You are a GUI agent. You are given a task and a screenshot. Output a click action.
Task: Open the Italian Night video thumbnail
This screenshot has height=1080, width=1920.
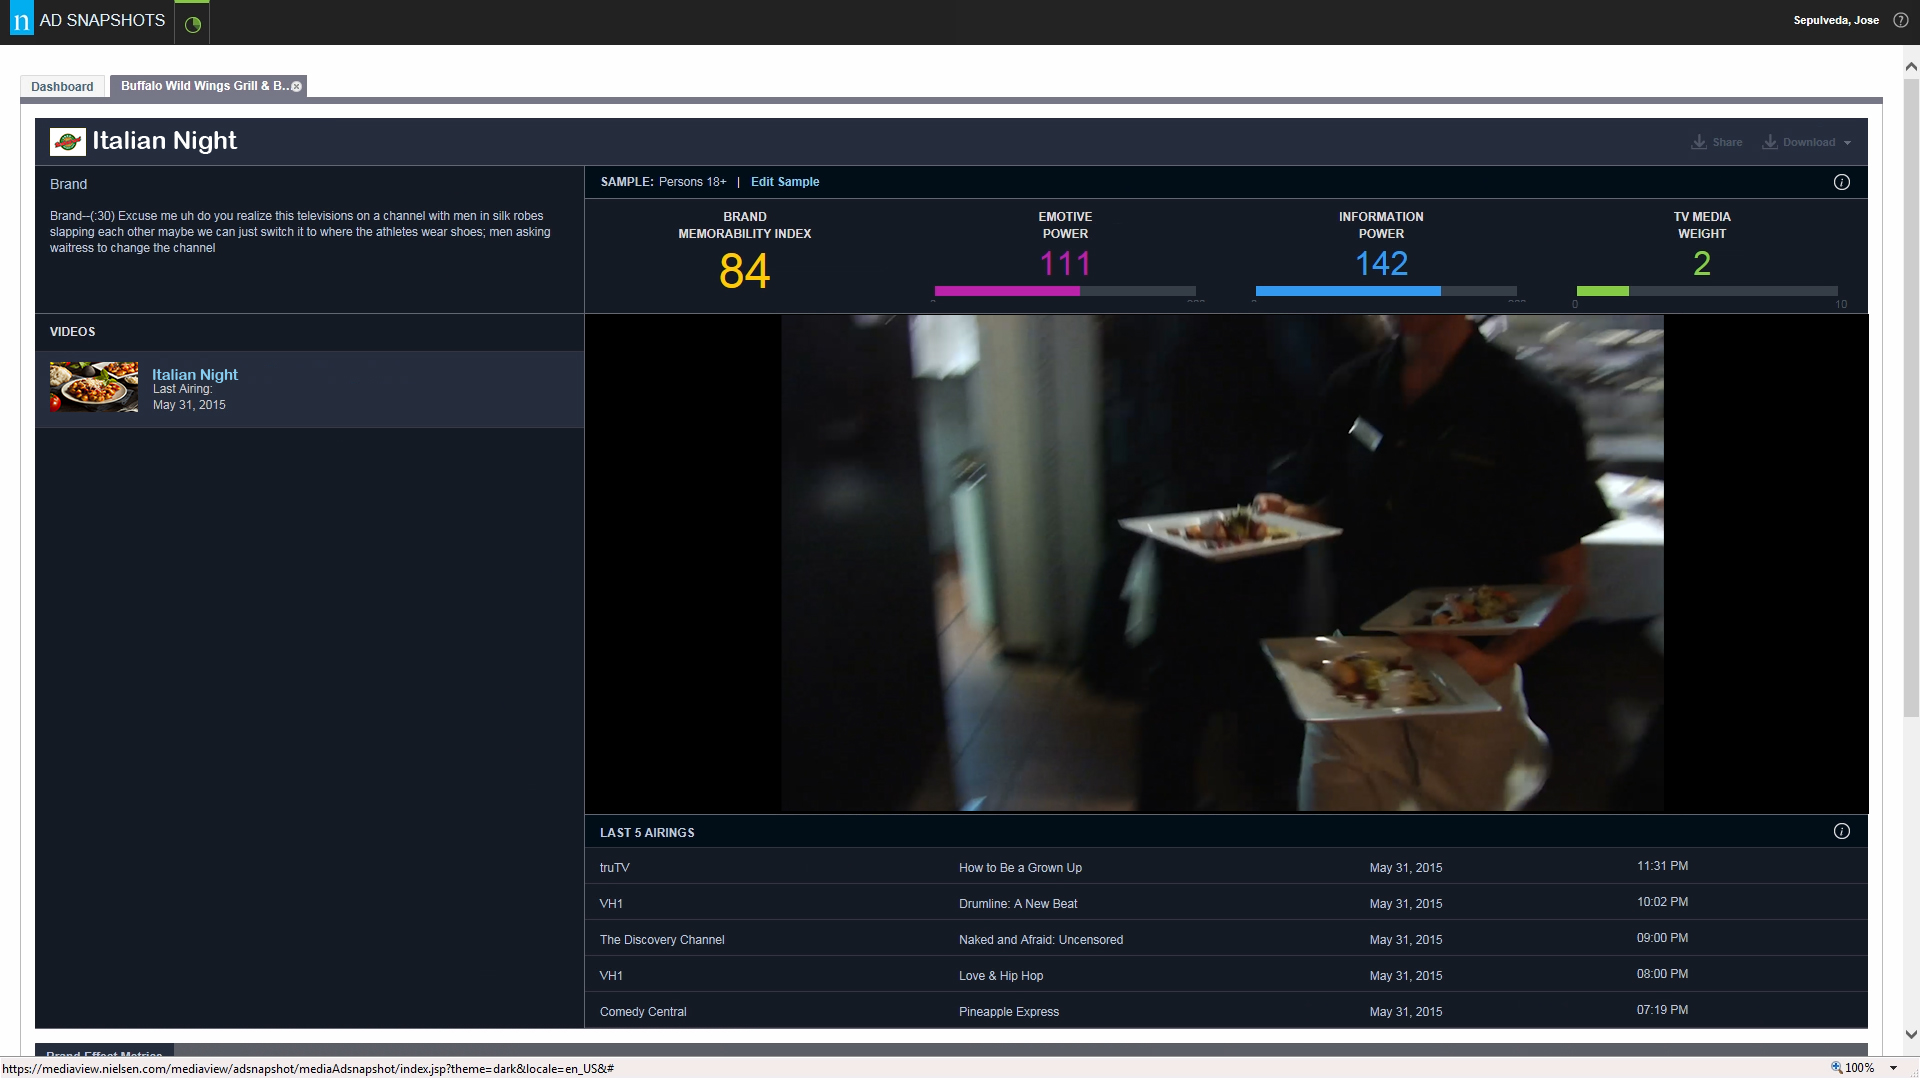click(x=94, y=387)
